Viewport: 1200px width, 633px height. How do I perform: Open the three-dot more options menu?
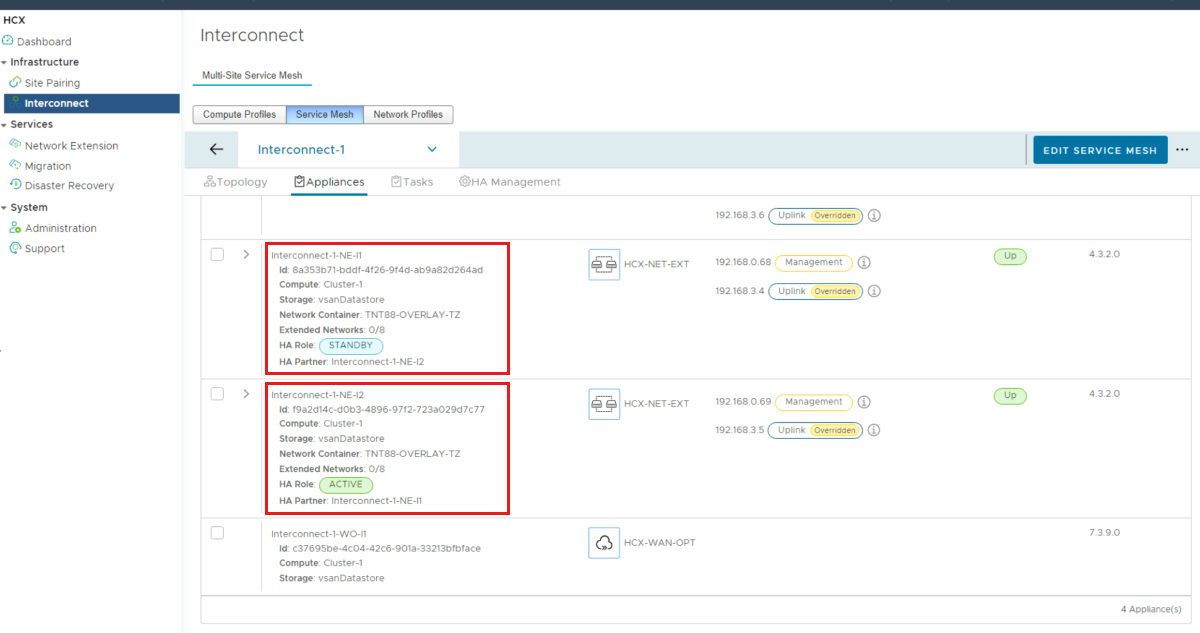click(1182, 150)
